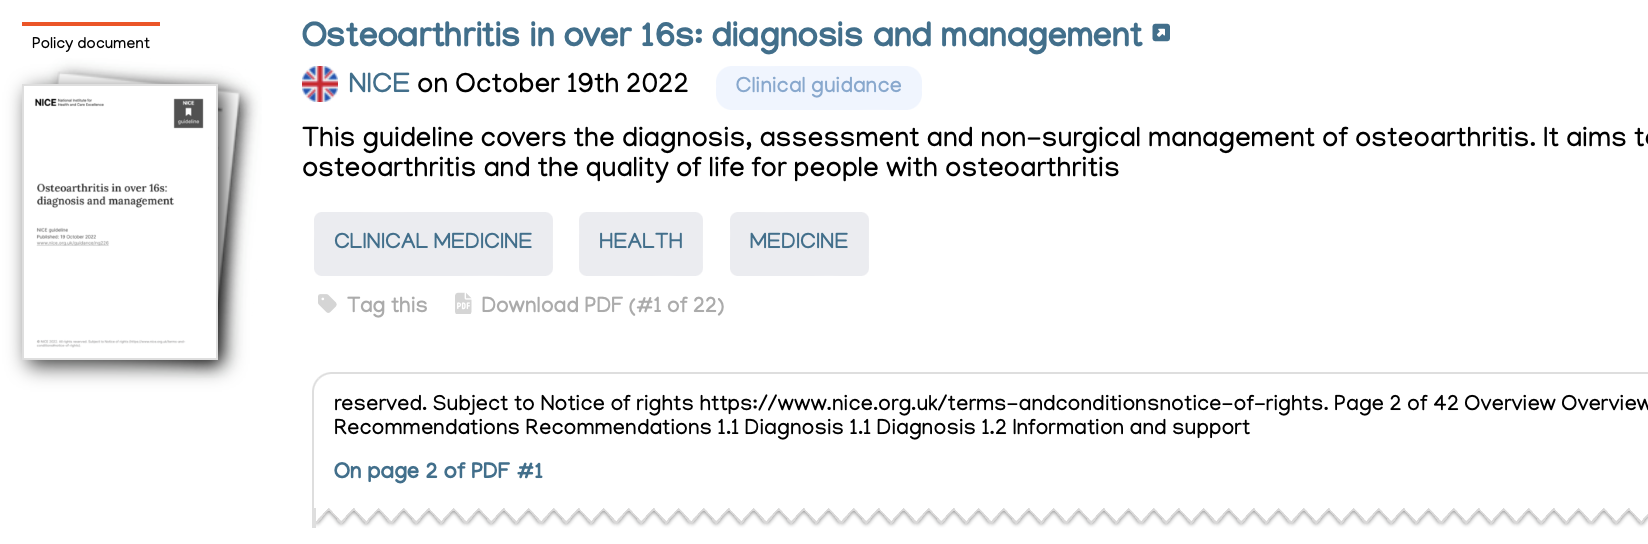Choose the HEALTH subject tag
This screenshot has height=544, width=1648.
point(640,242)
